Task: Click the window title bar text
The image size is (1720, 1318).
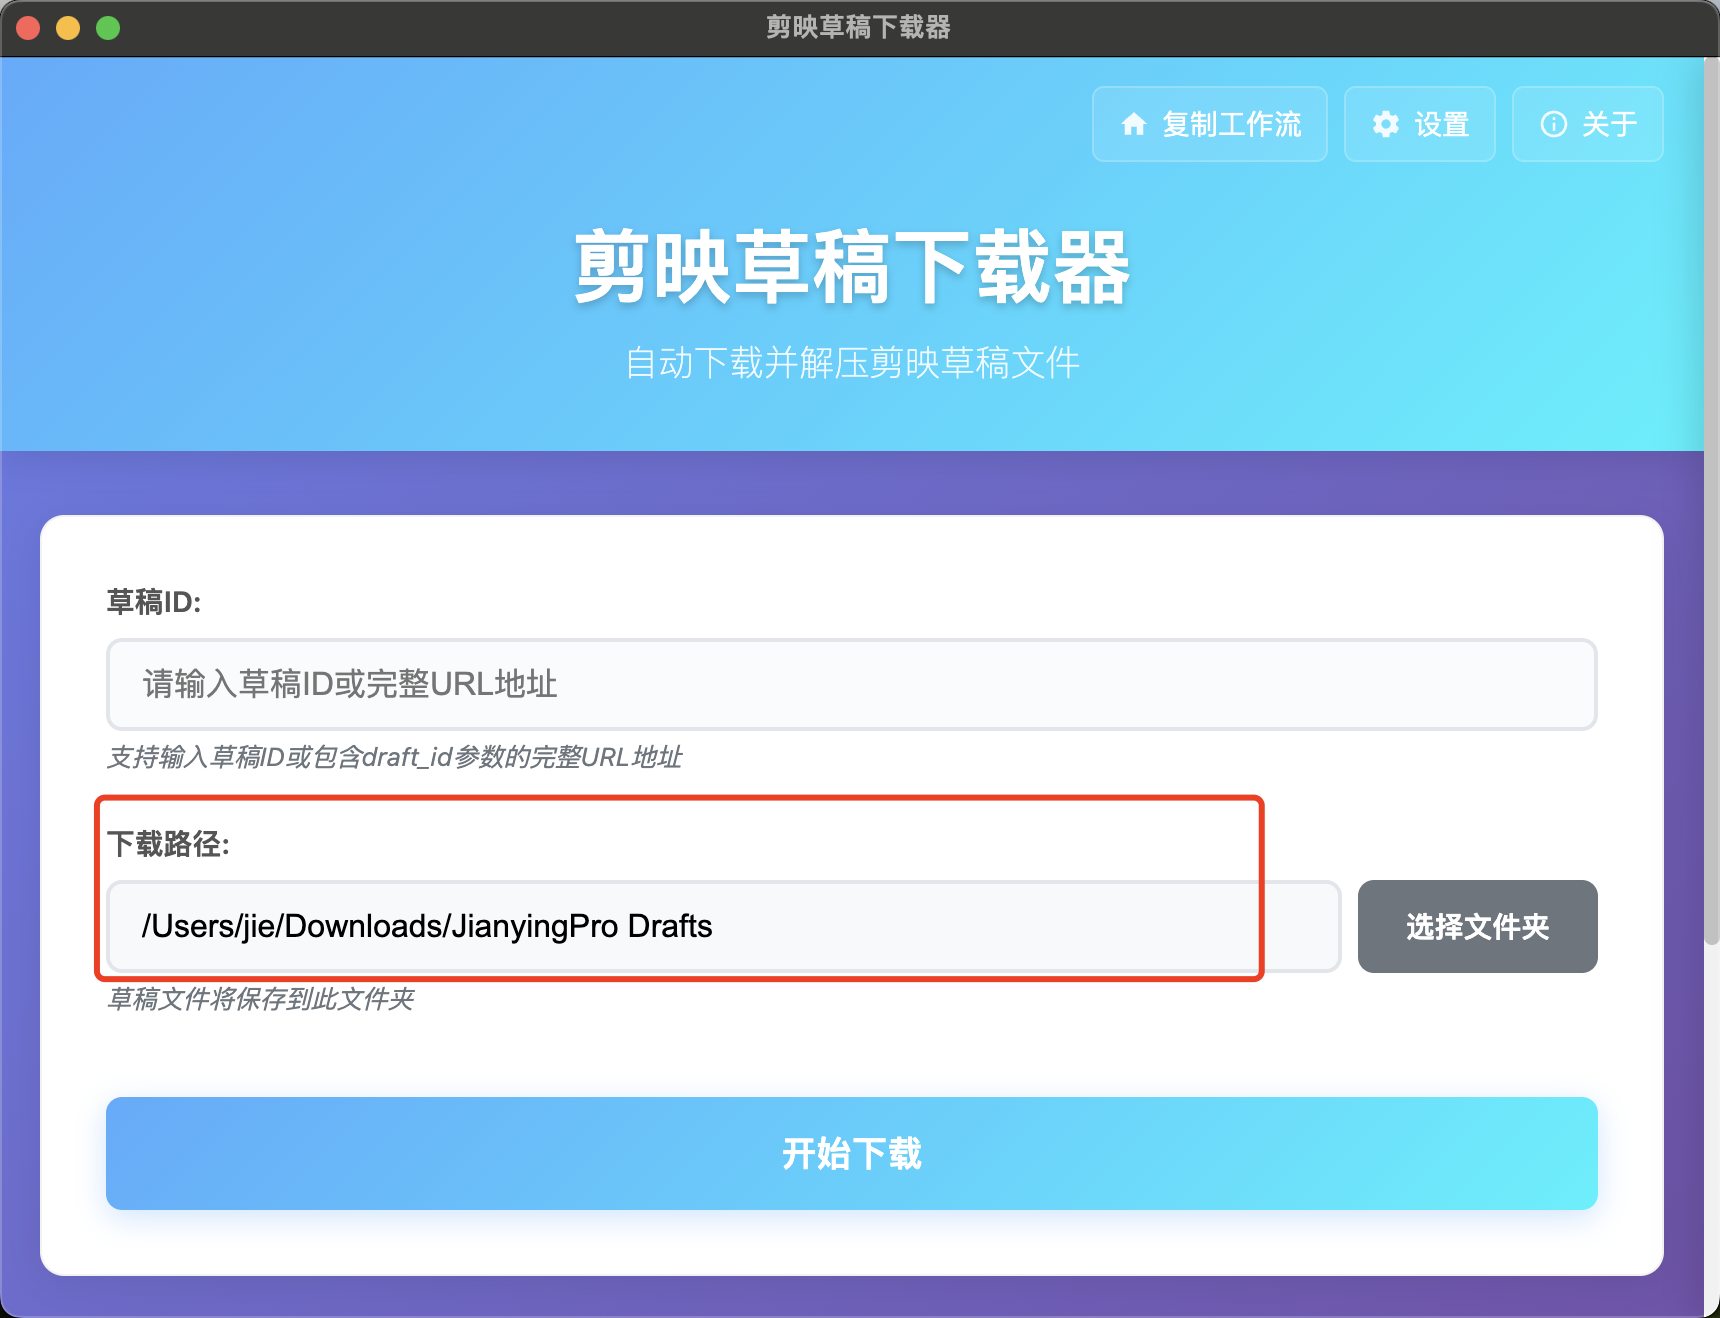Action: [x=858, y=27]
